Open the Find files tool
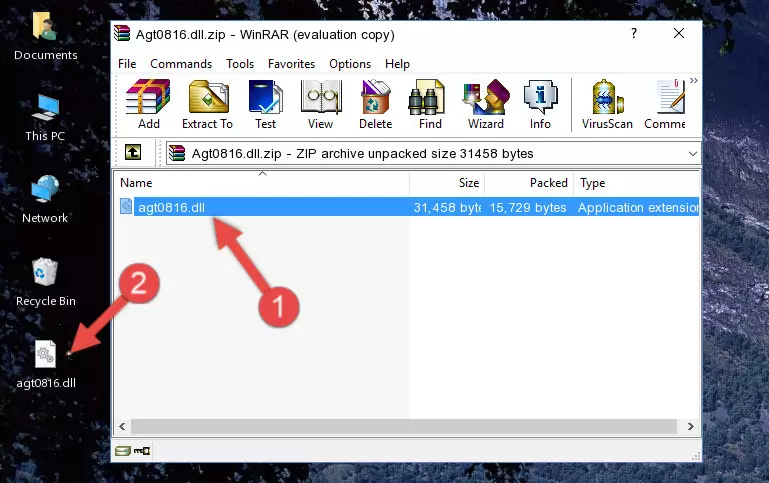Screen dimensions: 769x483 coord(430,104)
